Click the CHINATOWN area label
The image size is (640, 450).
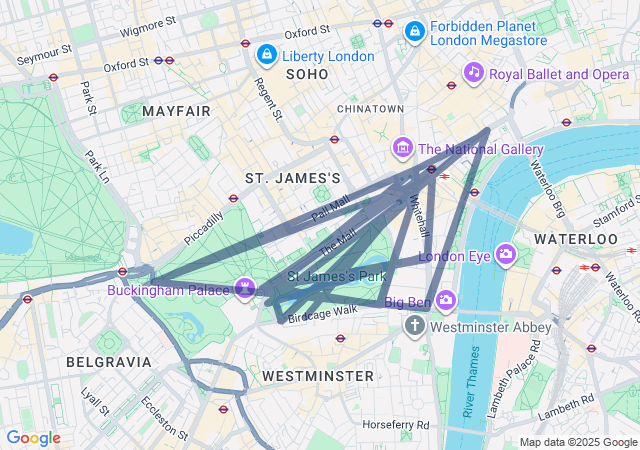pyautogui.click(x=370, y=109)
